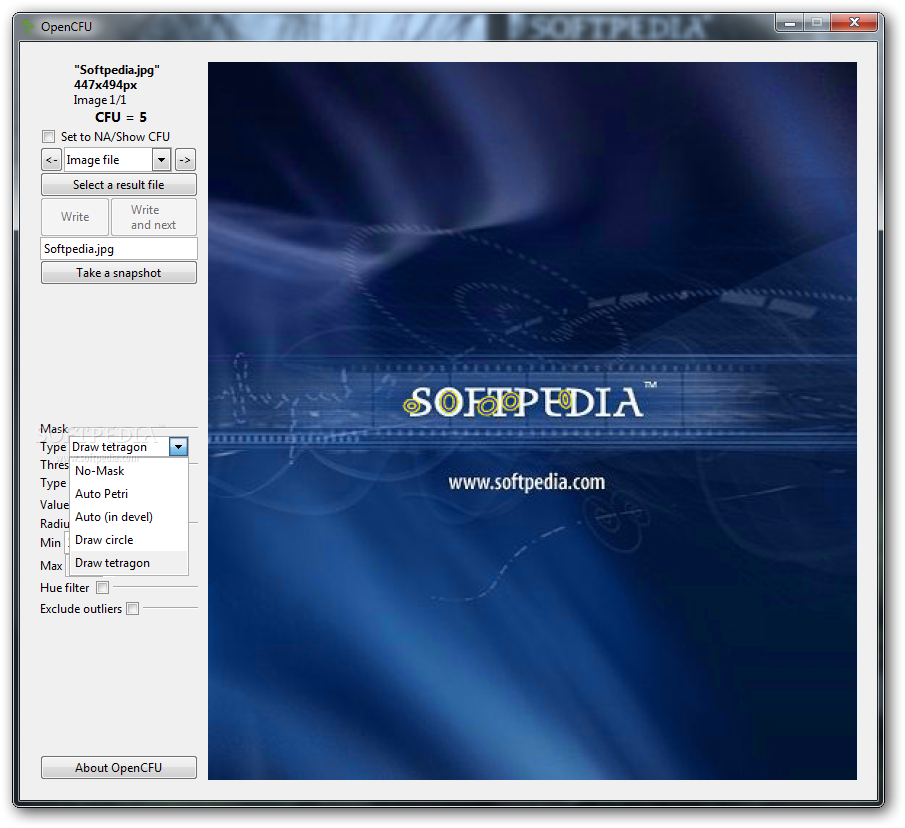Enable the Hue filter checkbox

coord(103,587)
